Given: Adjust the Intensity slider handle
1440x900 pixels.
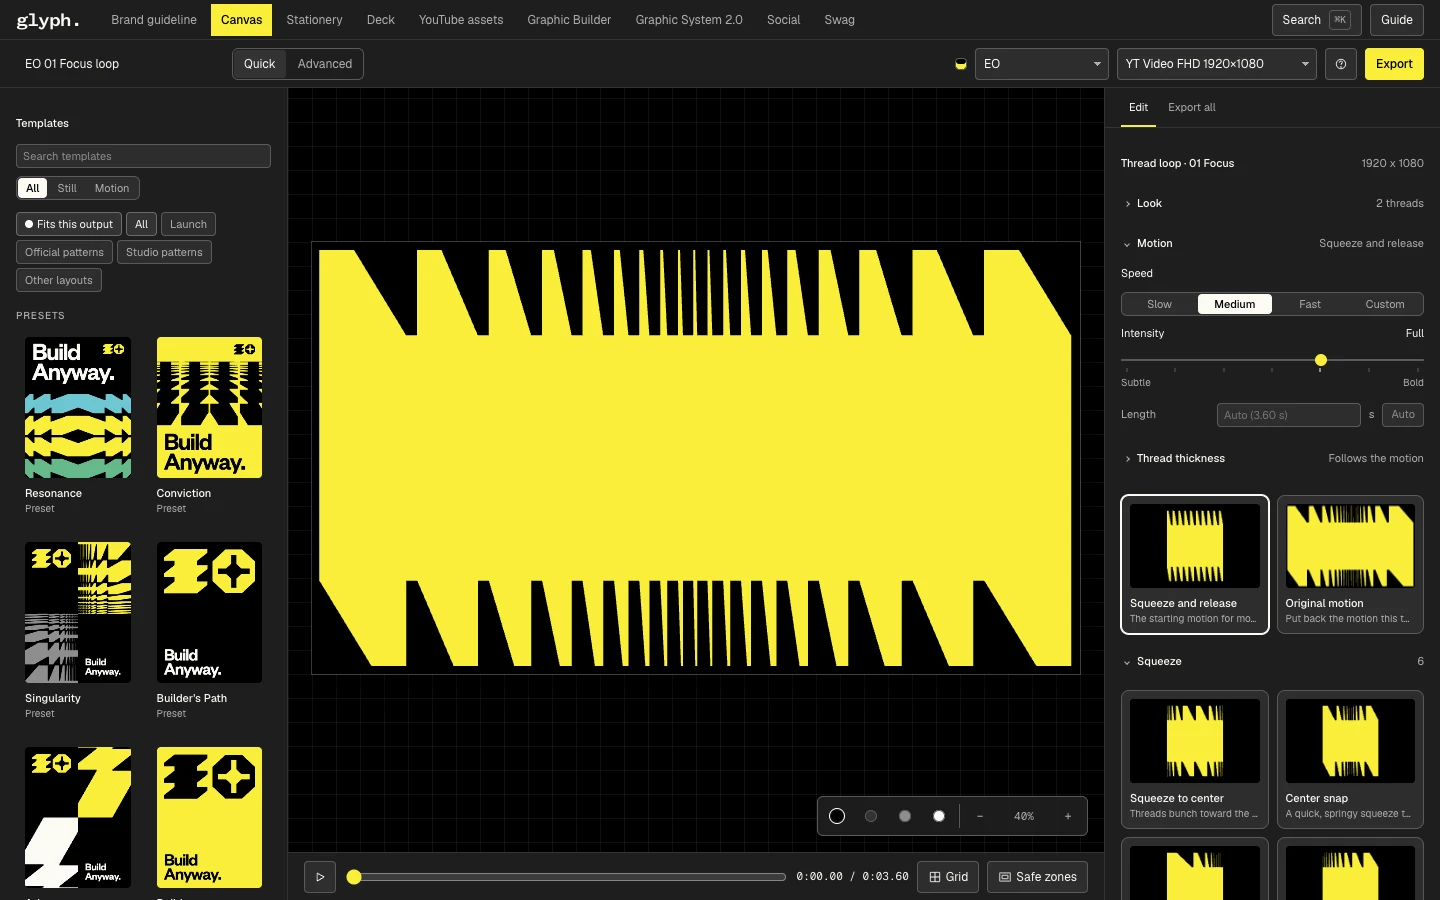Looking at the screenshot, I should [1321, 360].
